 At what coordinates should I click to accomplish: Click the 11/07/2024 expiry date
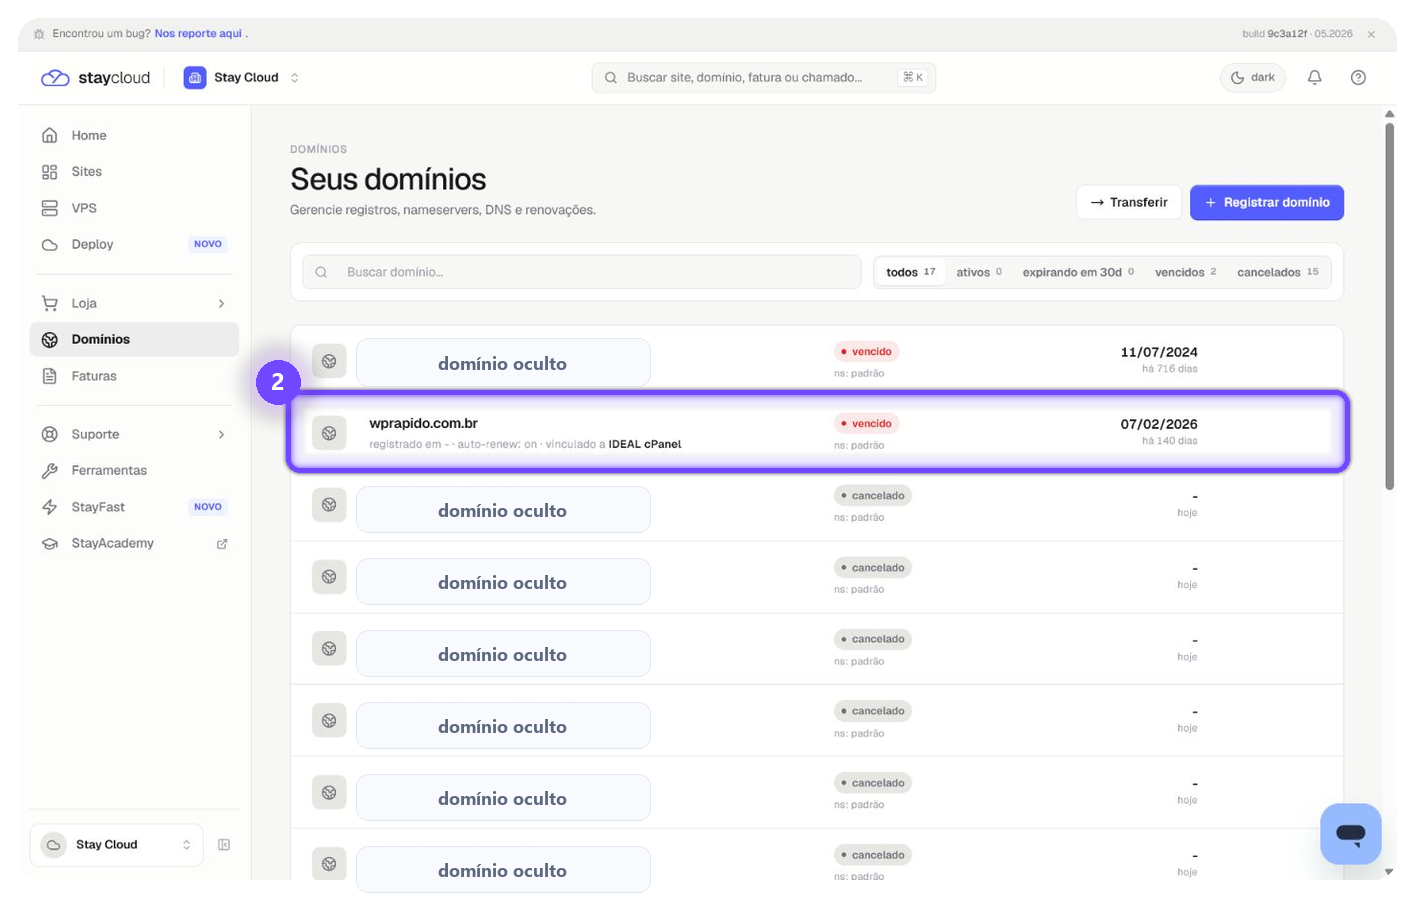point(1159,352)
